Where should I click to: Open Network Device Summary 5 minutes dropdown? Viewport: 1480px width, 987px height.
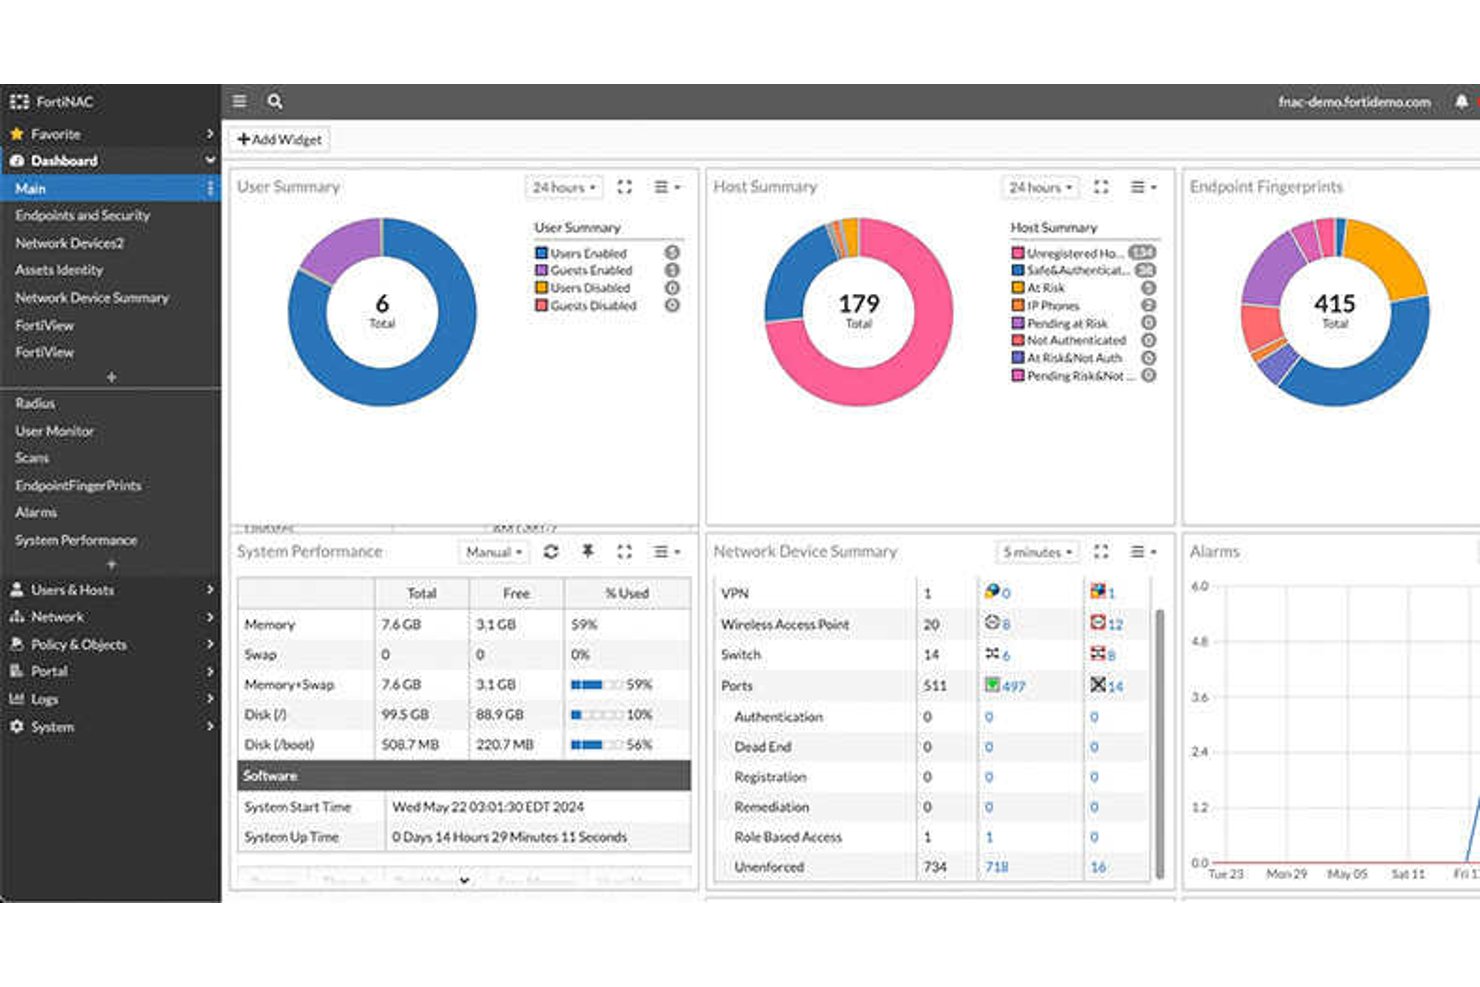[1037, 551]
